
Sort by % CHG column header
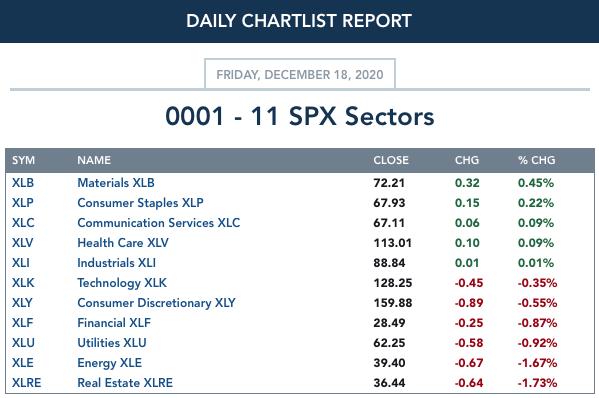(536, 160)
